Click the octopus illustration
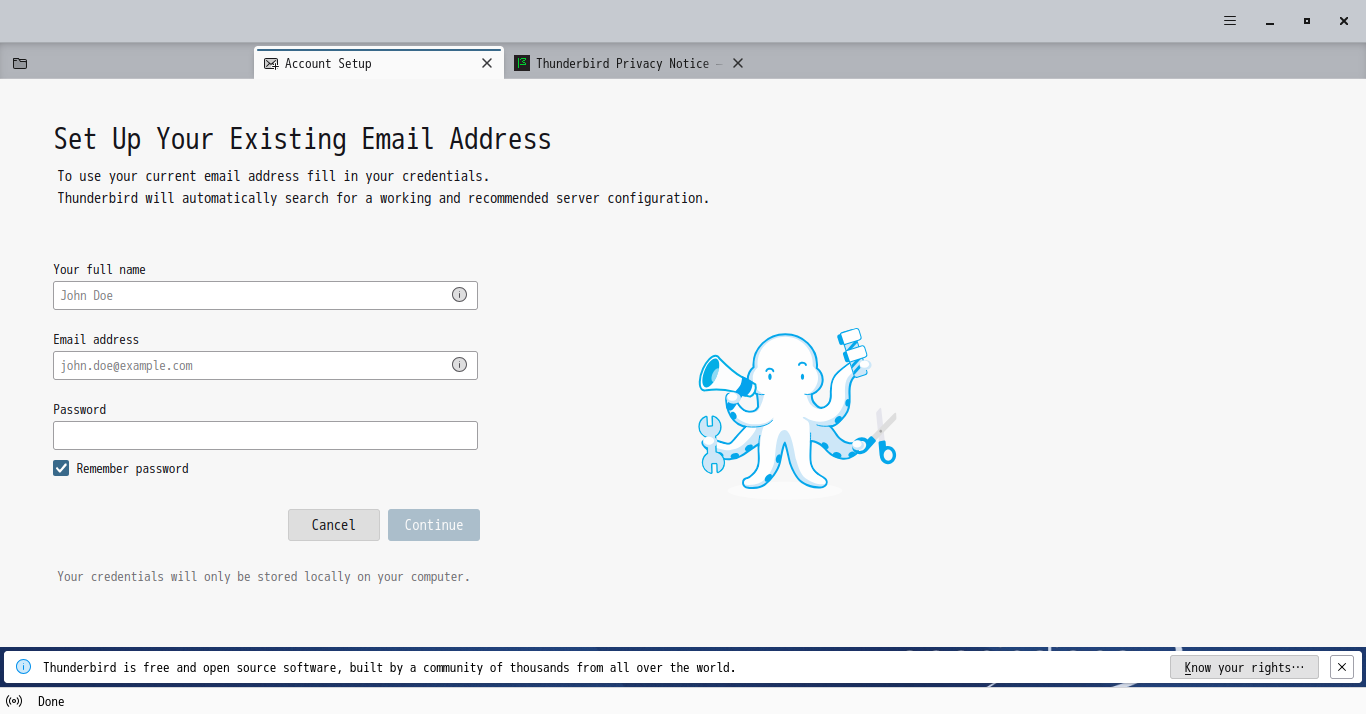Image resolution: width=1366 pixels, height=714 pixels. 797,412
